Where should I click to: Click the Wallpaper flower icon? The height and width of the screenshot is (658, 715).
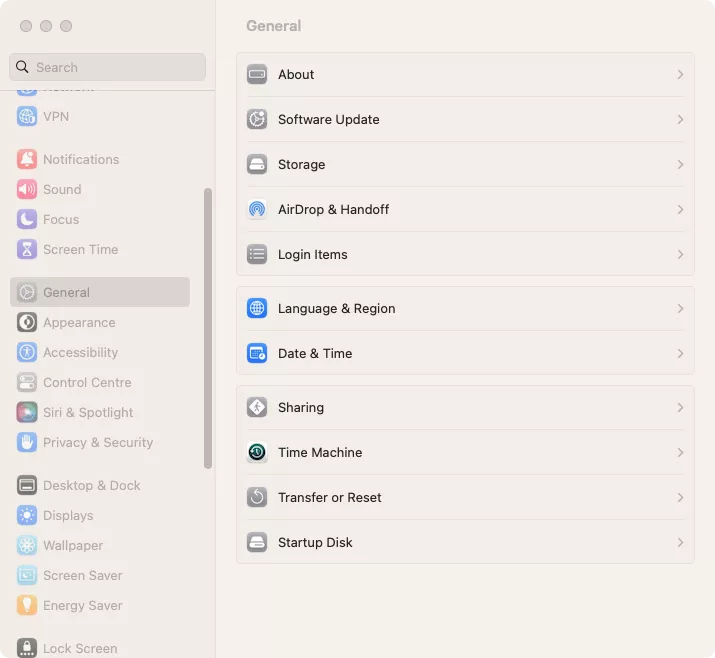coord(27,545)
